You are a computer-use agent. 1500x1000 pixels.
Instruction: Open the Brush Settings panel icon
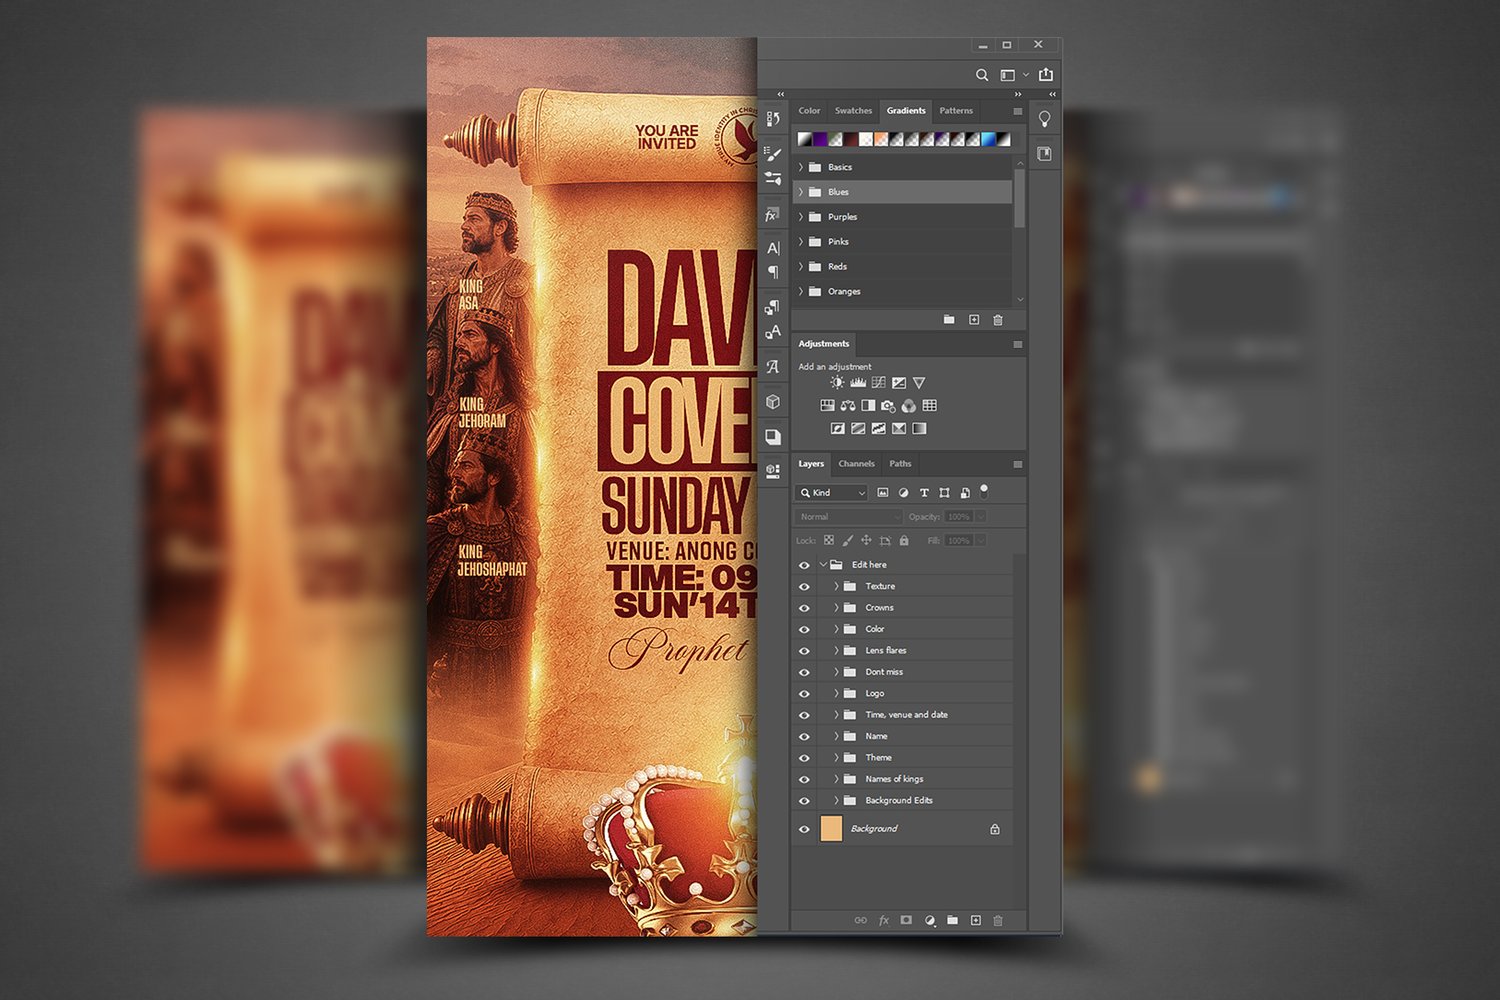coord(773,154)
